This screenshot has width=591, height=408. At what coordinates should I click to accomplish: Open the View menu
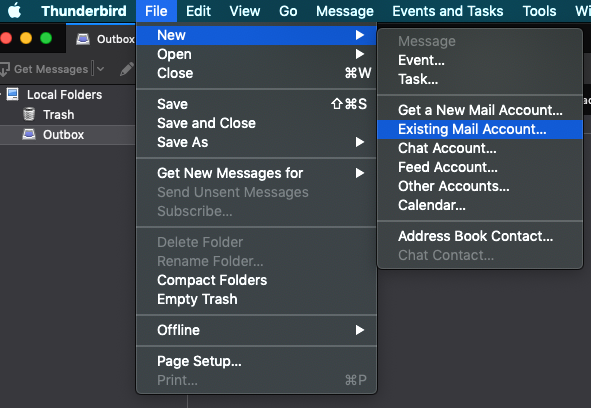[x=245, y=11]
